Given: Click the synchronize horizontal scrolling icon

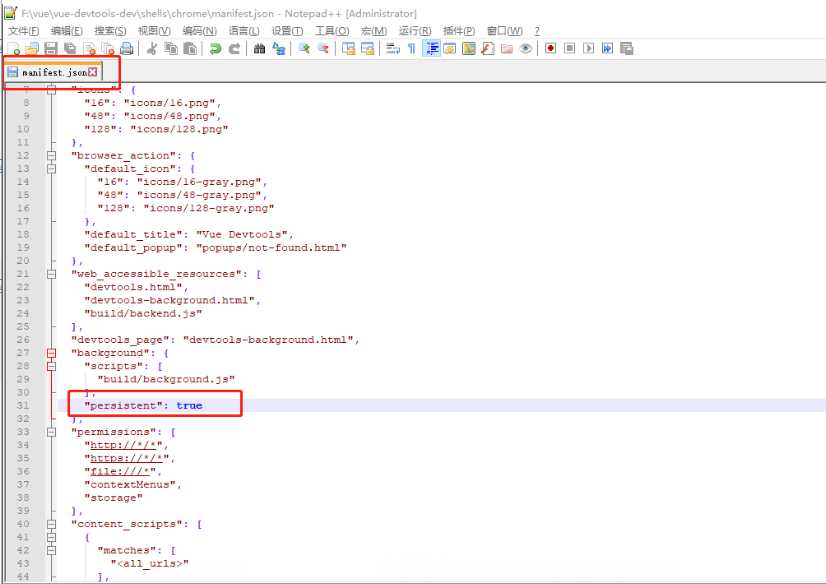Looking at the screenshot, I should 367,49.
